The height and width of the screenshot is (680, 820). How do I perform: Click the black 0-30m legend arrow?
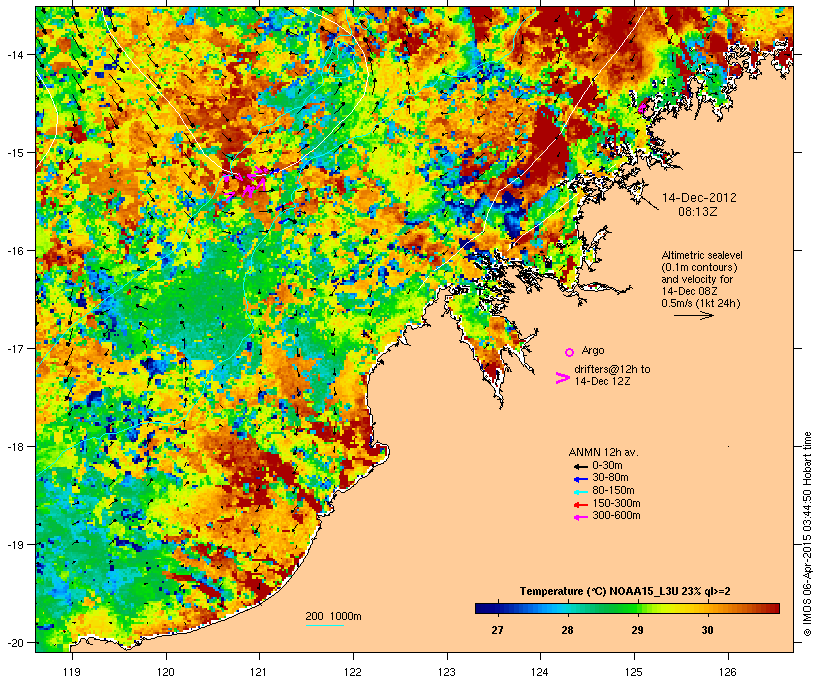(x=581, y=467)
